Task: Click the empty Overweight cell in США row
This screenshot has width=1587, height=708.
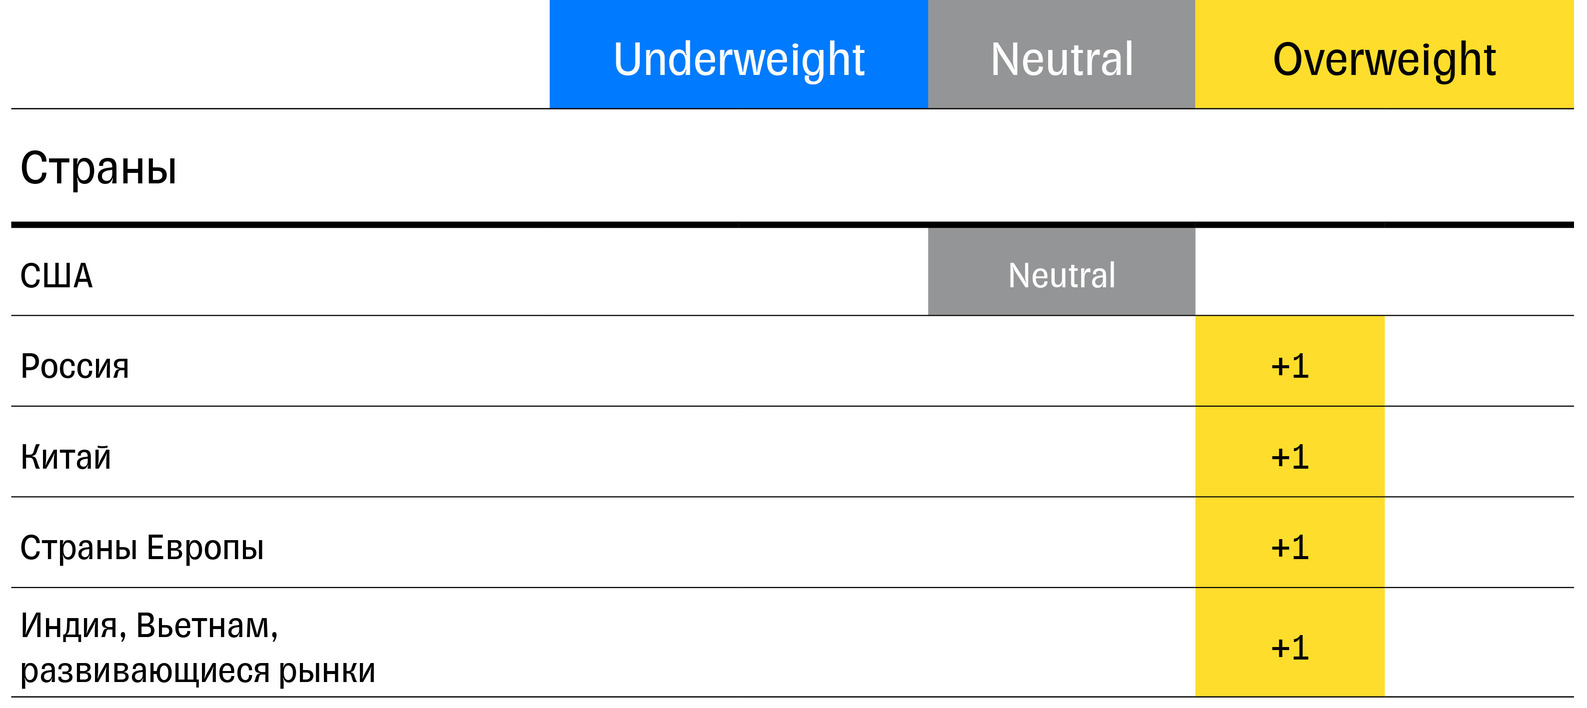Action: [x=1384, y=273]
